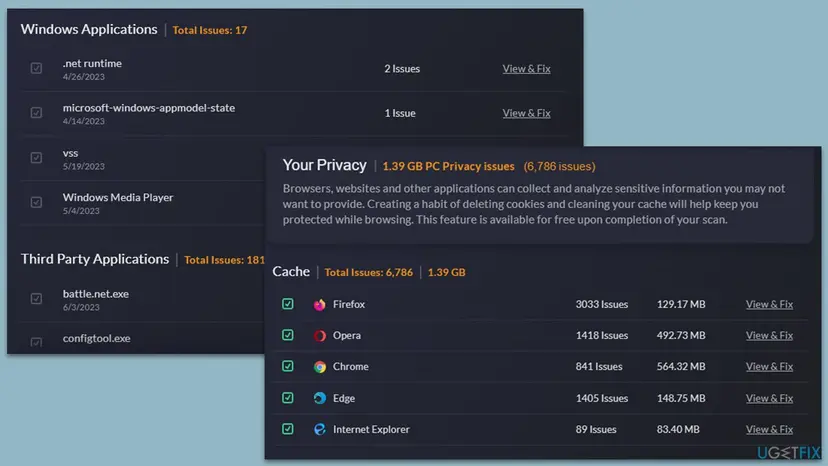The height and width of the screenshot is (466, 828).
Task: Open View & Fix for microsoft-windows-appmodel-state
Action: point(526,113)
